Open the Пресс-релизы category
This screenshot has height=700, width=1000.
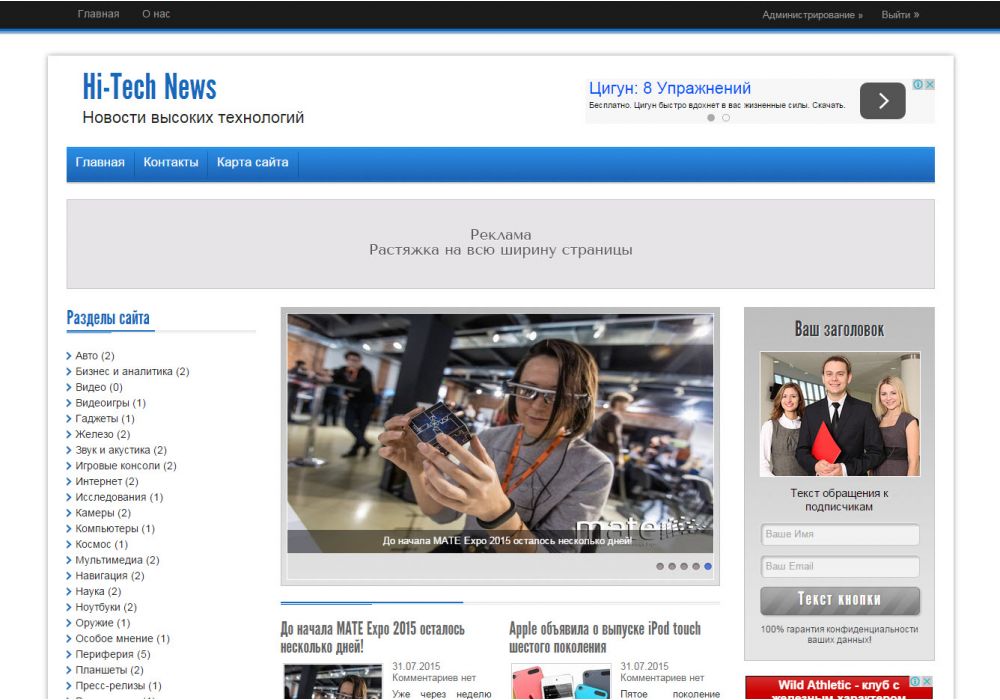pyautogui.click(x=119, y=686)
